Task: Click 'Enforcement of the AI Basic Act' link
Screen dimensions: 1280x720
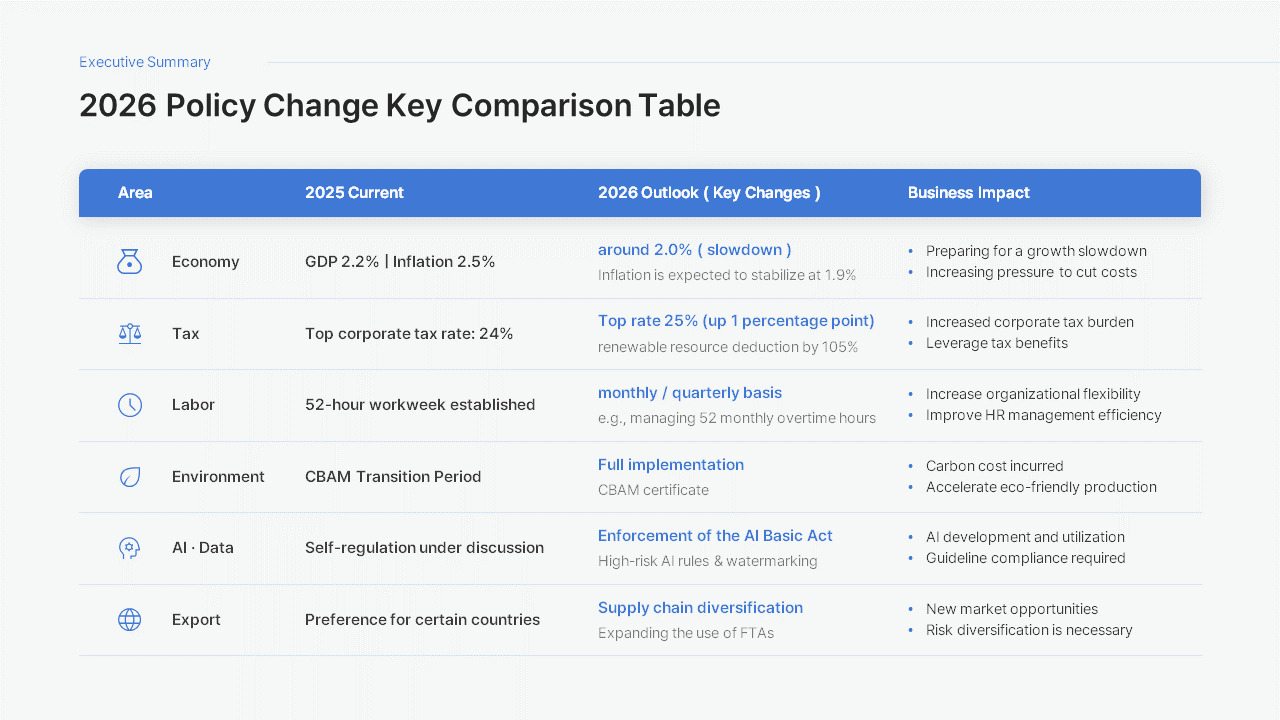Action: tap(715, 536)
